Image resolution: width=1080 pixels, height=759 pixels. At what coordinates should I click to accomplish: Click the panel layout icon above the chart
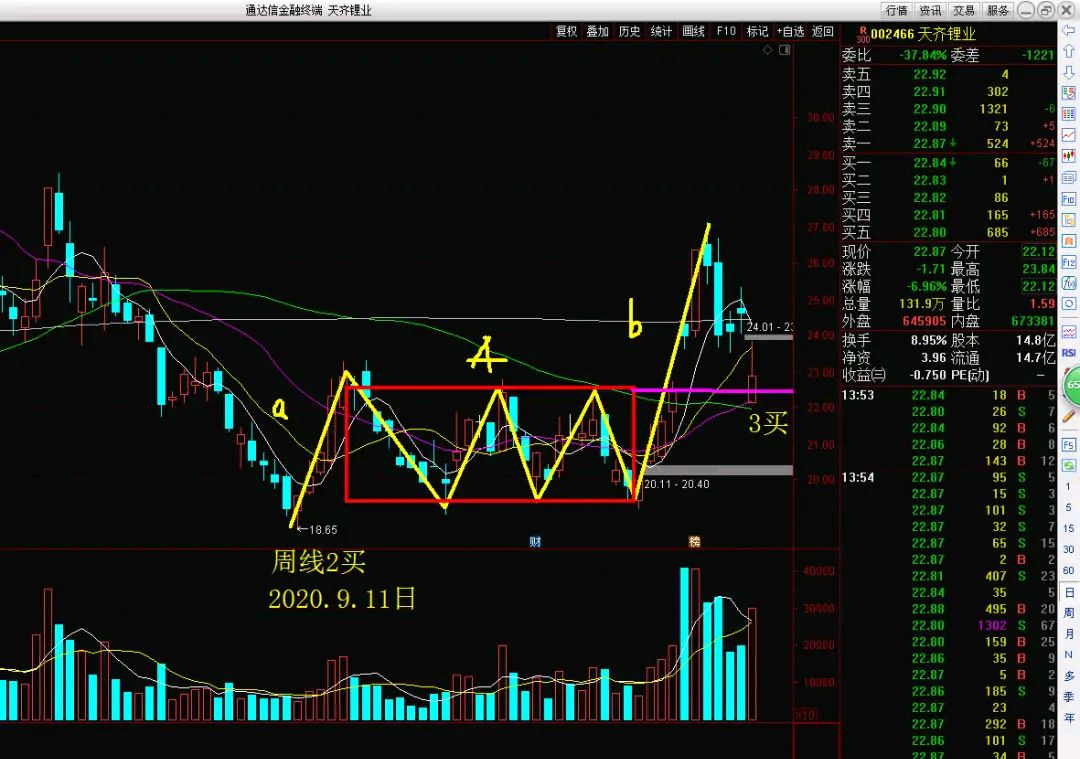[x=785, y=50]
